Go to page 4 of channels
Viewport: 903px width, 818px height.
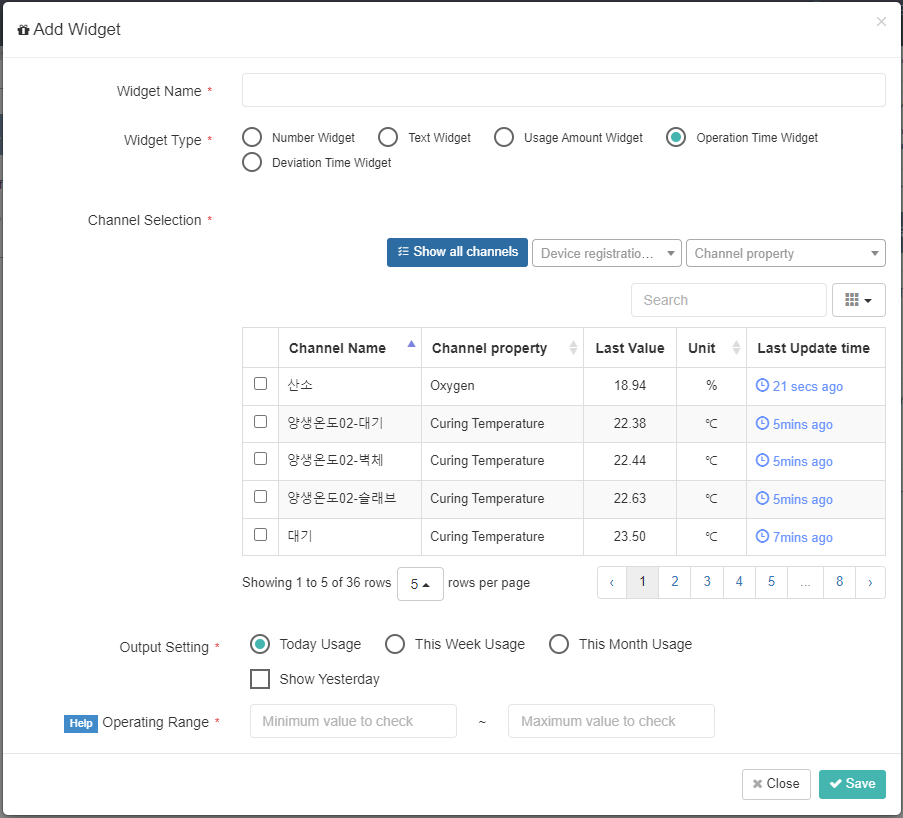pos(739,582)
